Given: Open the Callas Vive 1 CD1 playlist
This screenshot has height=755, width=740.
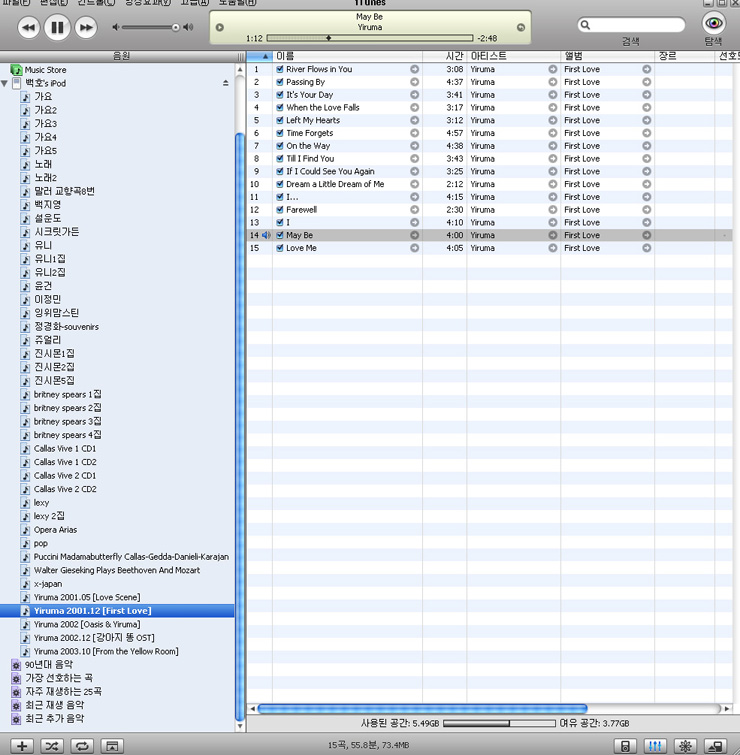Looking at the screenshot, I should coord(65,449).
